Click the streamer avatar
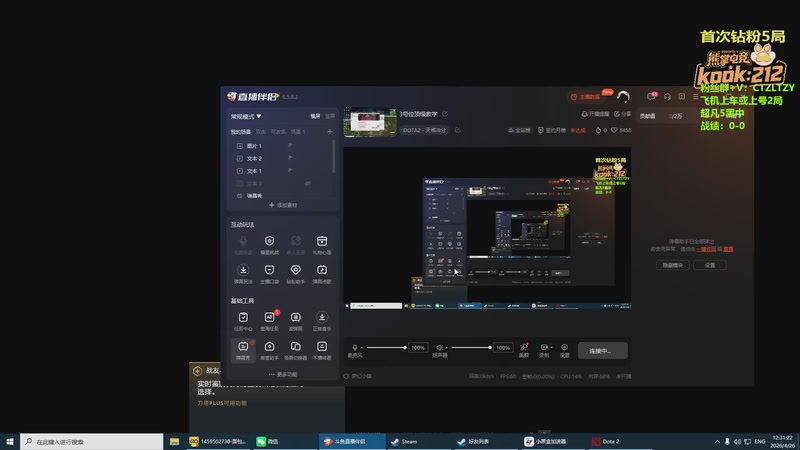The height and width of the screenshot is (450, 800). (x=623, y=96)
